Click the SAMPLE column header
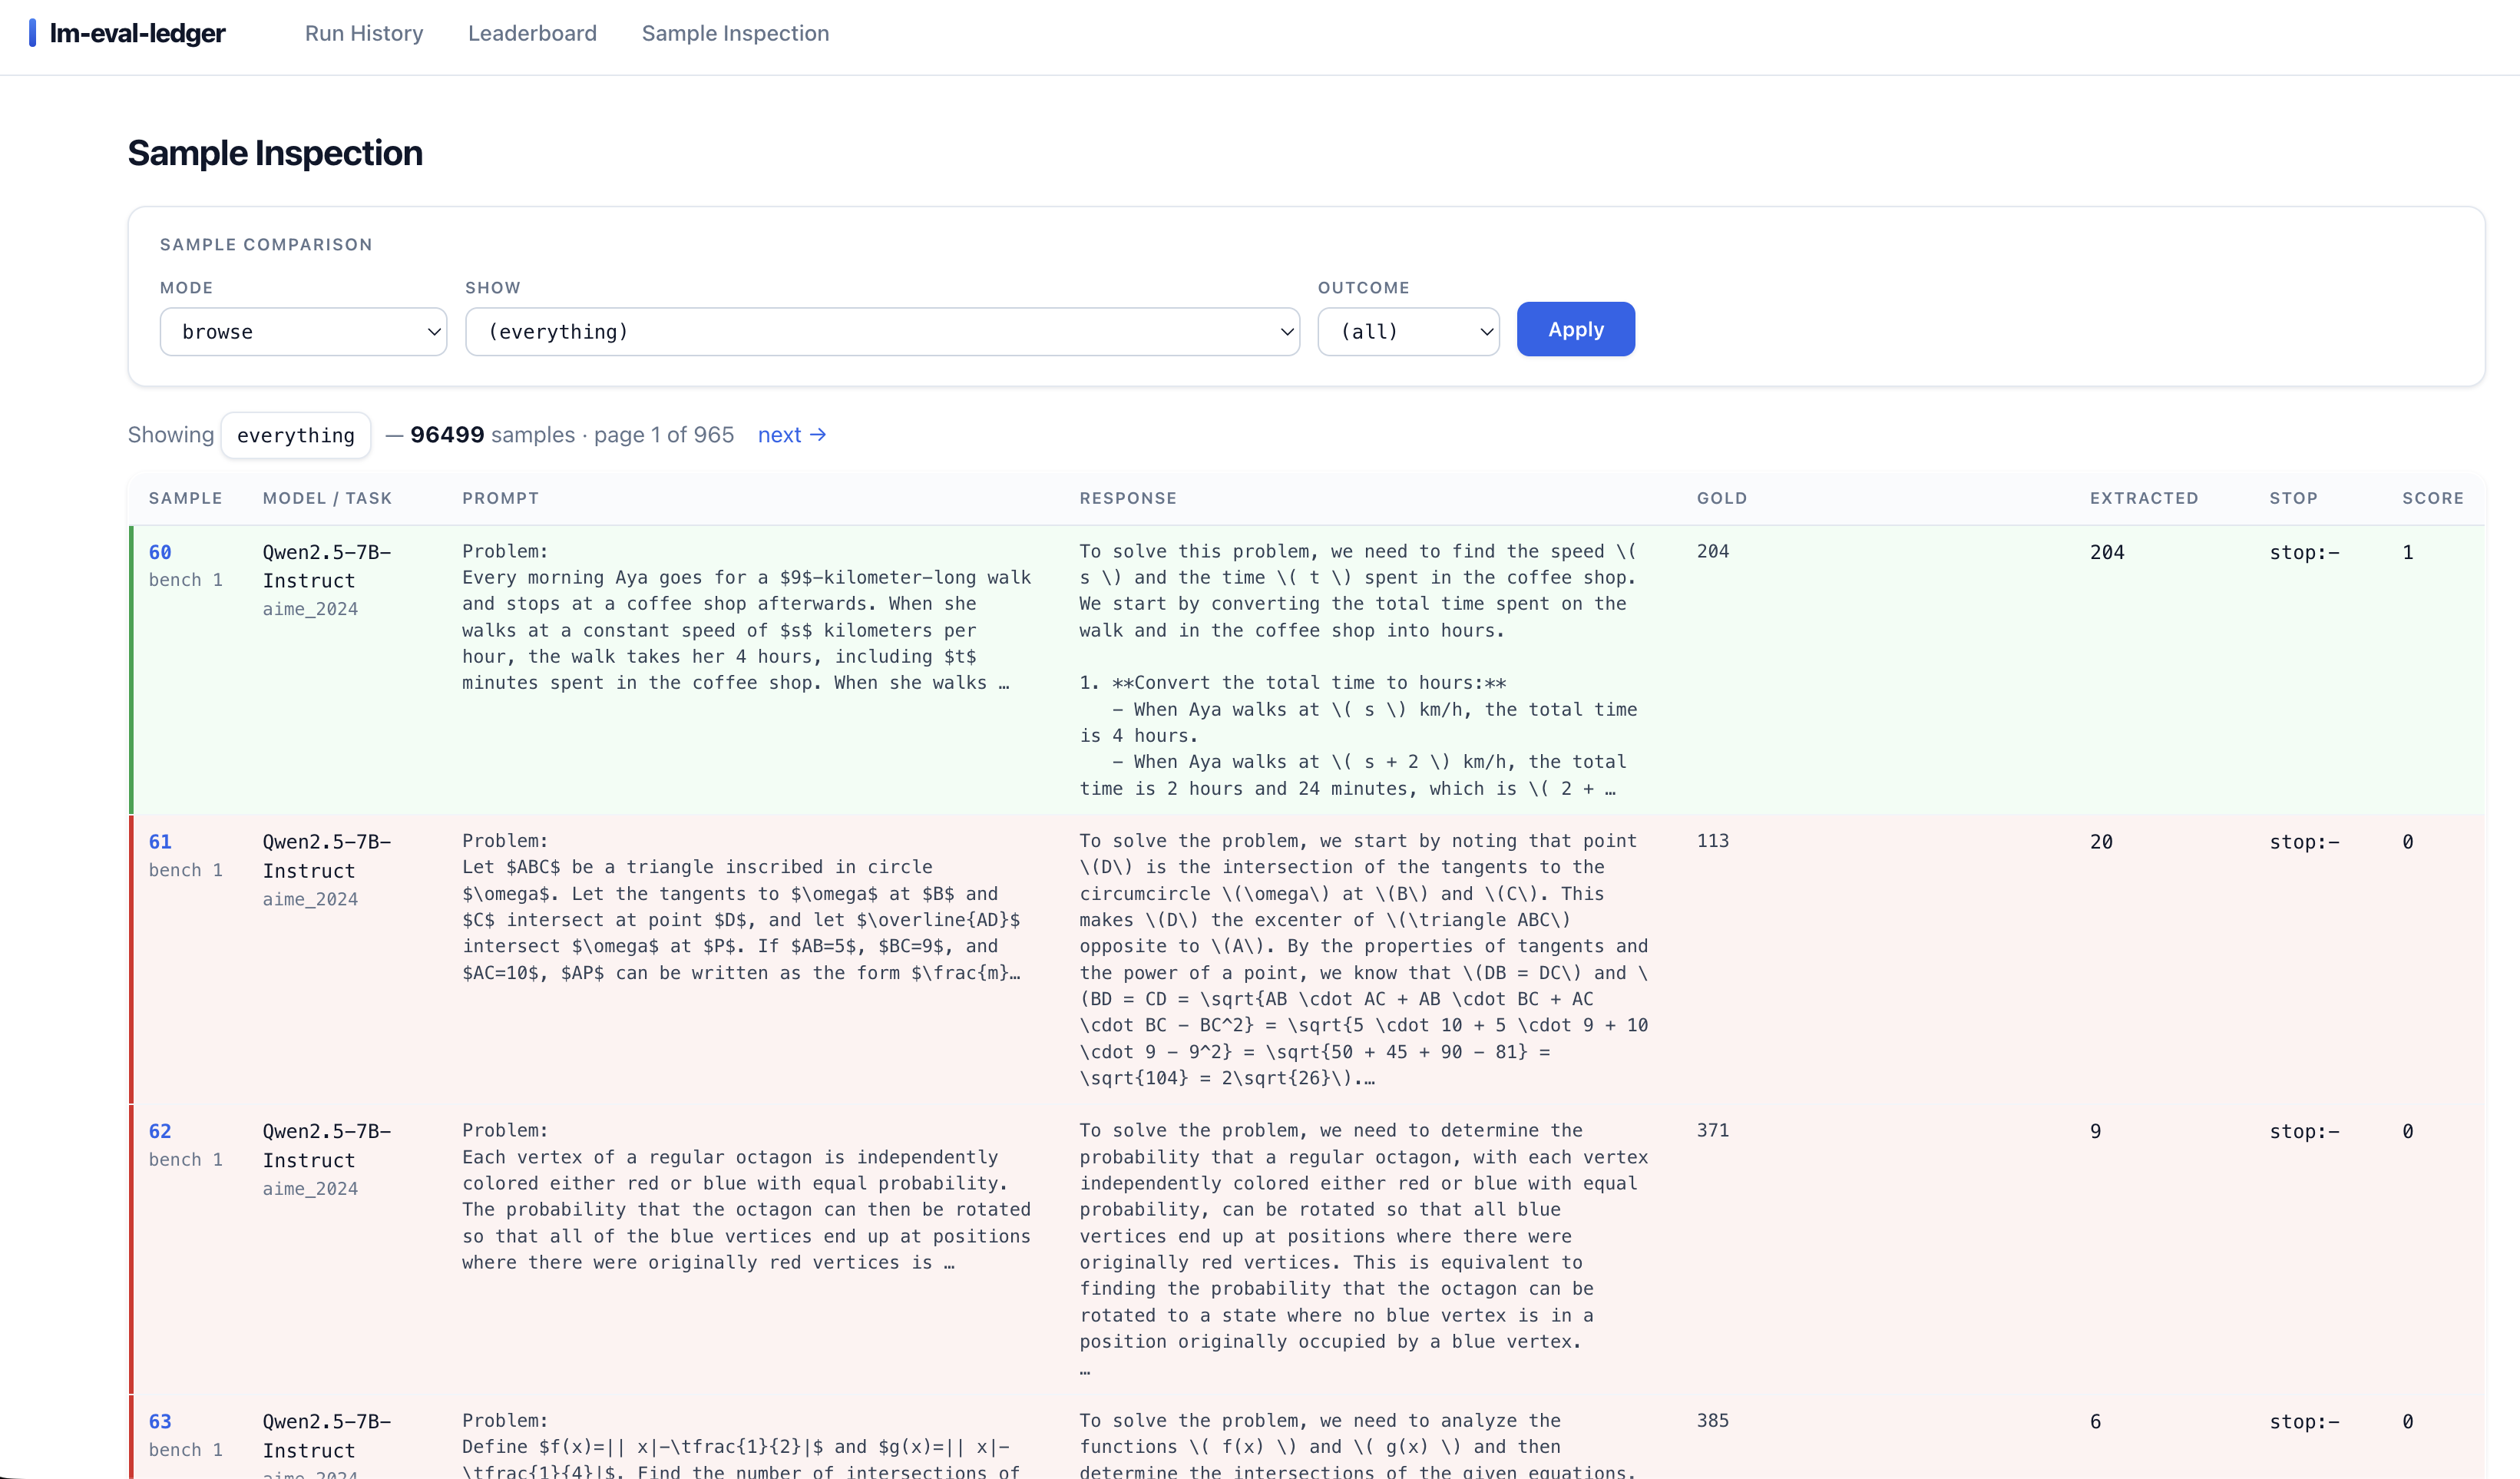2520x1479 pixels. pos(186,498)
